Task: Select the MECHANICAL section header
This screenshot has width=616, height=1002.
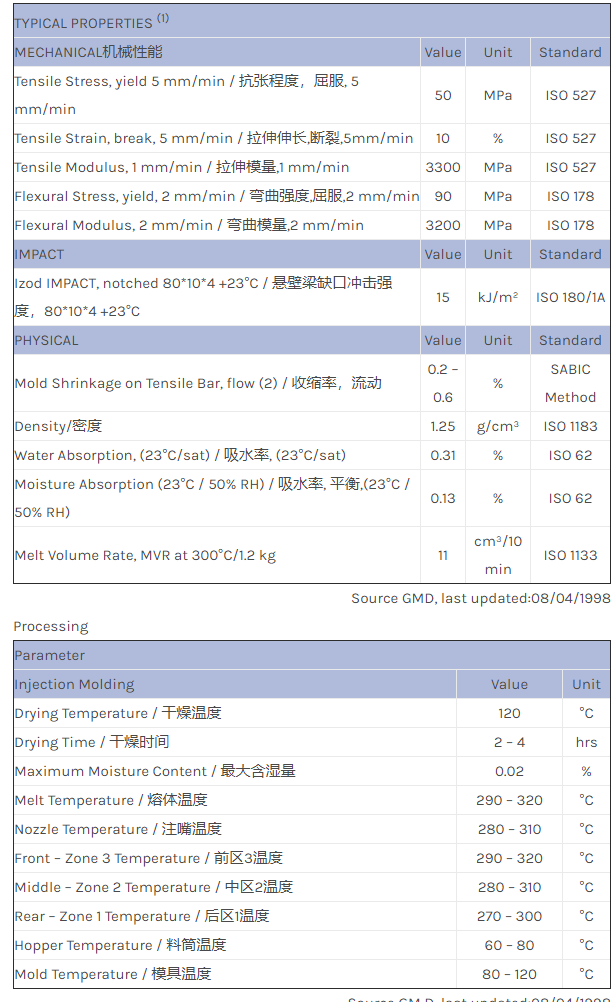Action: 88,52
